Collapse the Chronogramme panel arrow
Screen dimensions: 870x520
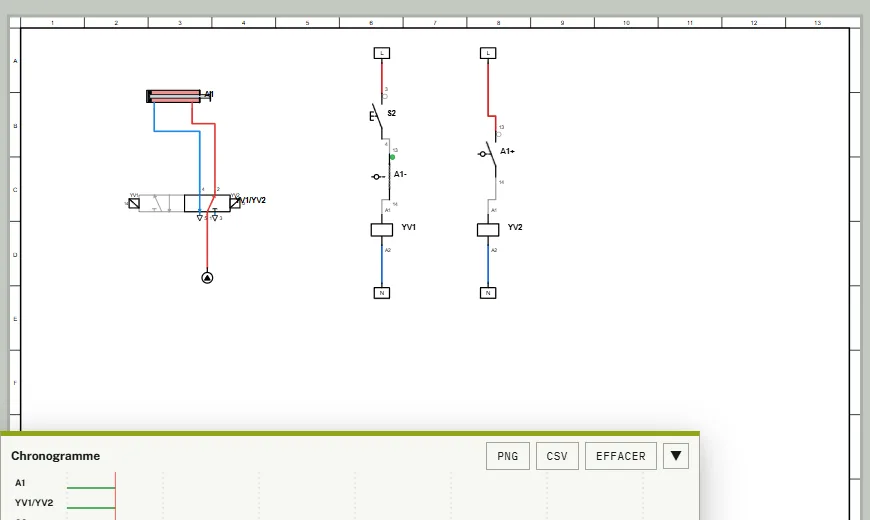(676, 456)
